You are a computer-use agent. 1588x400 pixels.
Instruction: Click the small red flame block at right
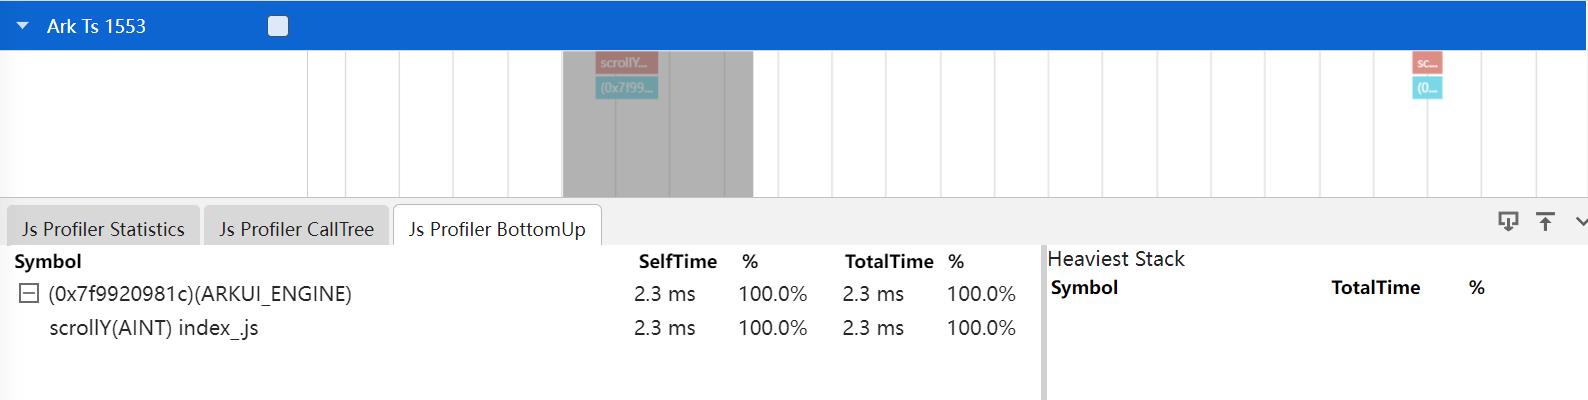pyautogui.click(x=1427, y=63)
